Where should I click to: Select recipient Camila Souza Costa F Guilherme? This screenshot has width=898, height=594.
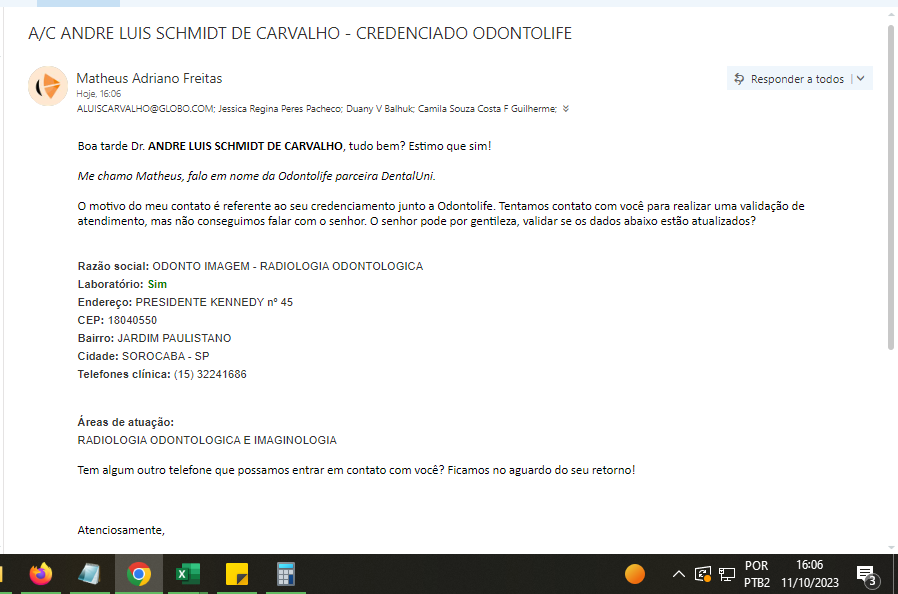point(487,109)
